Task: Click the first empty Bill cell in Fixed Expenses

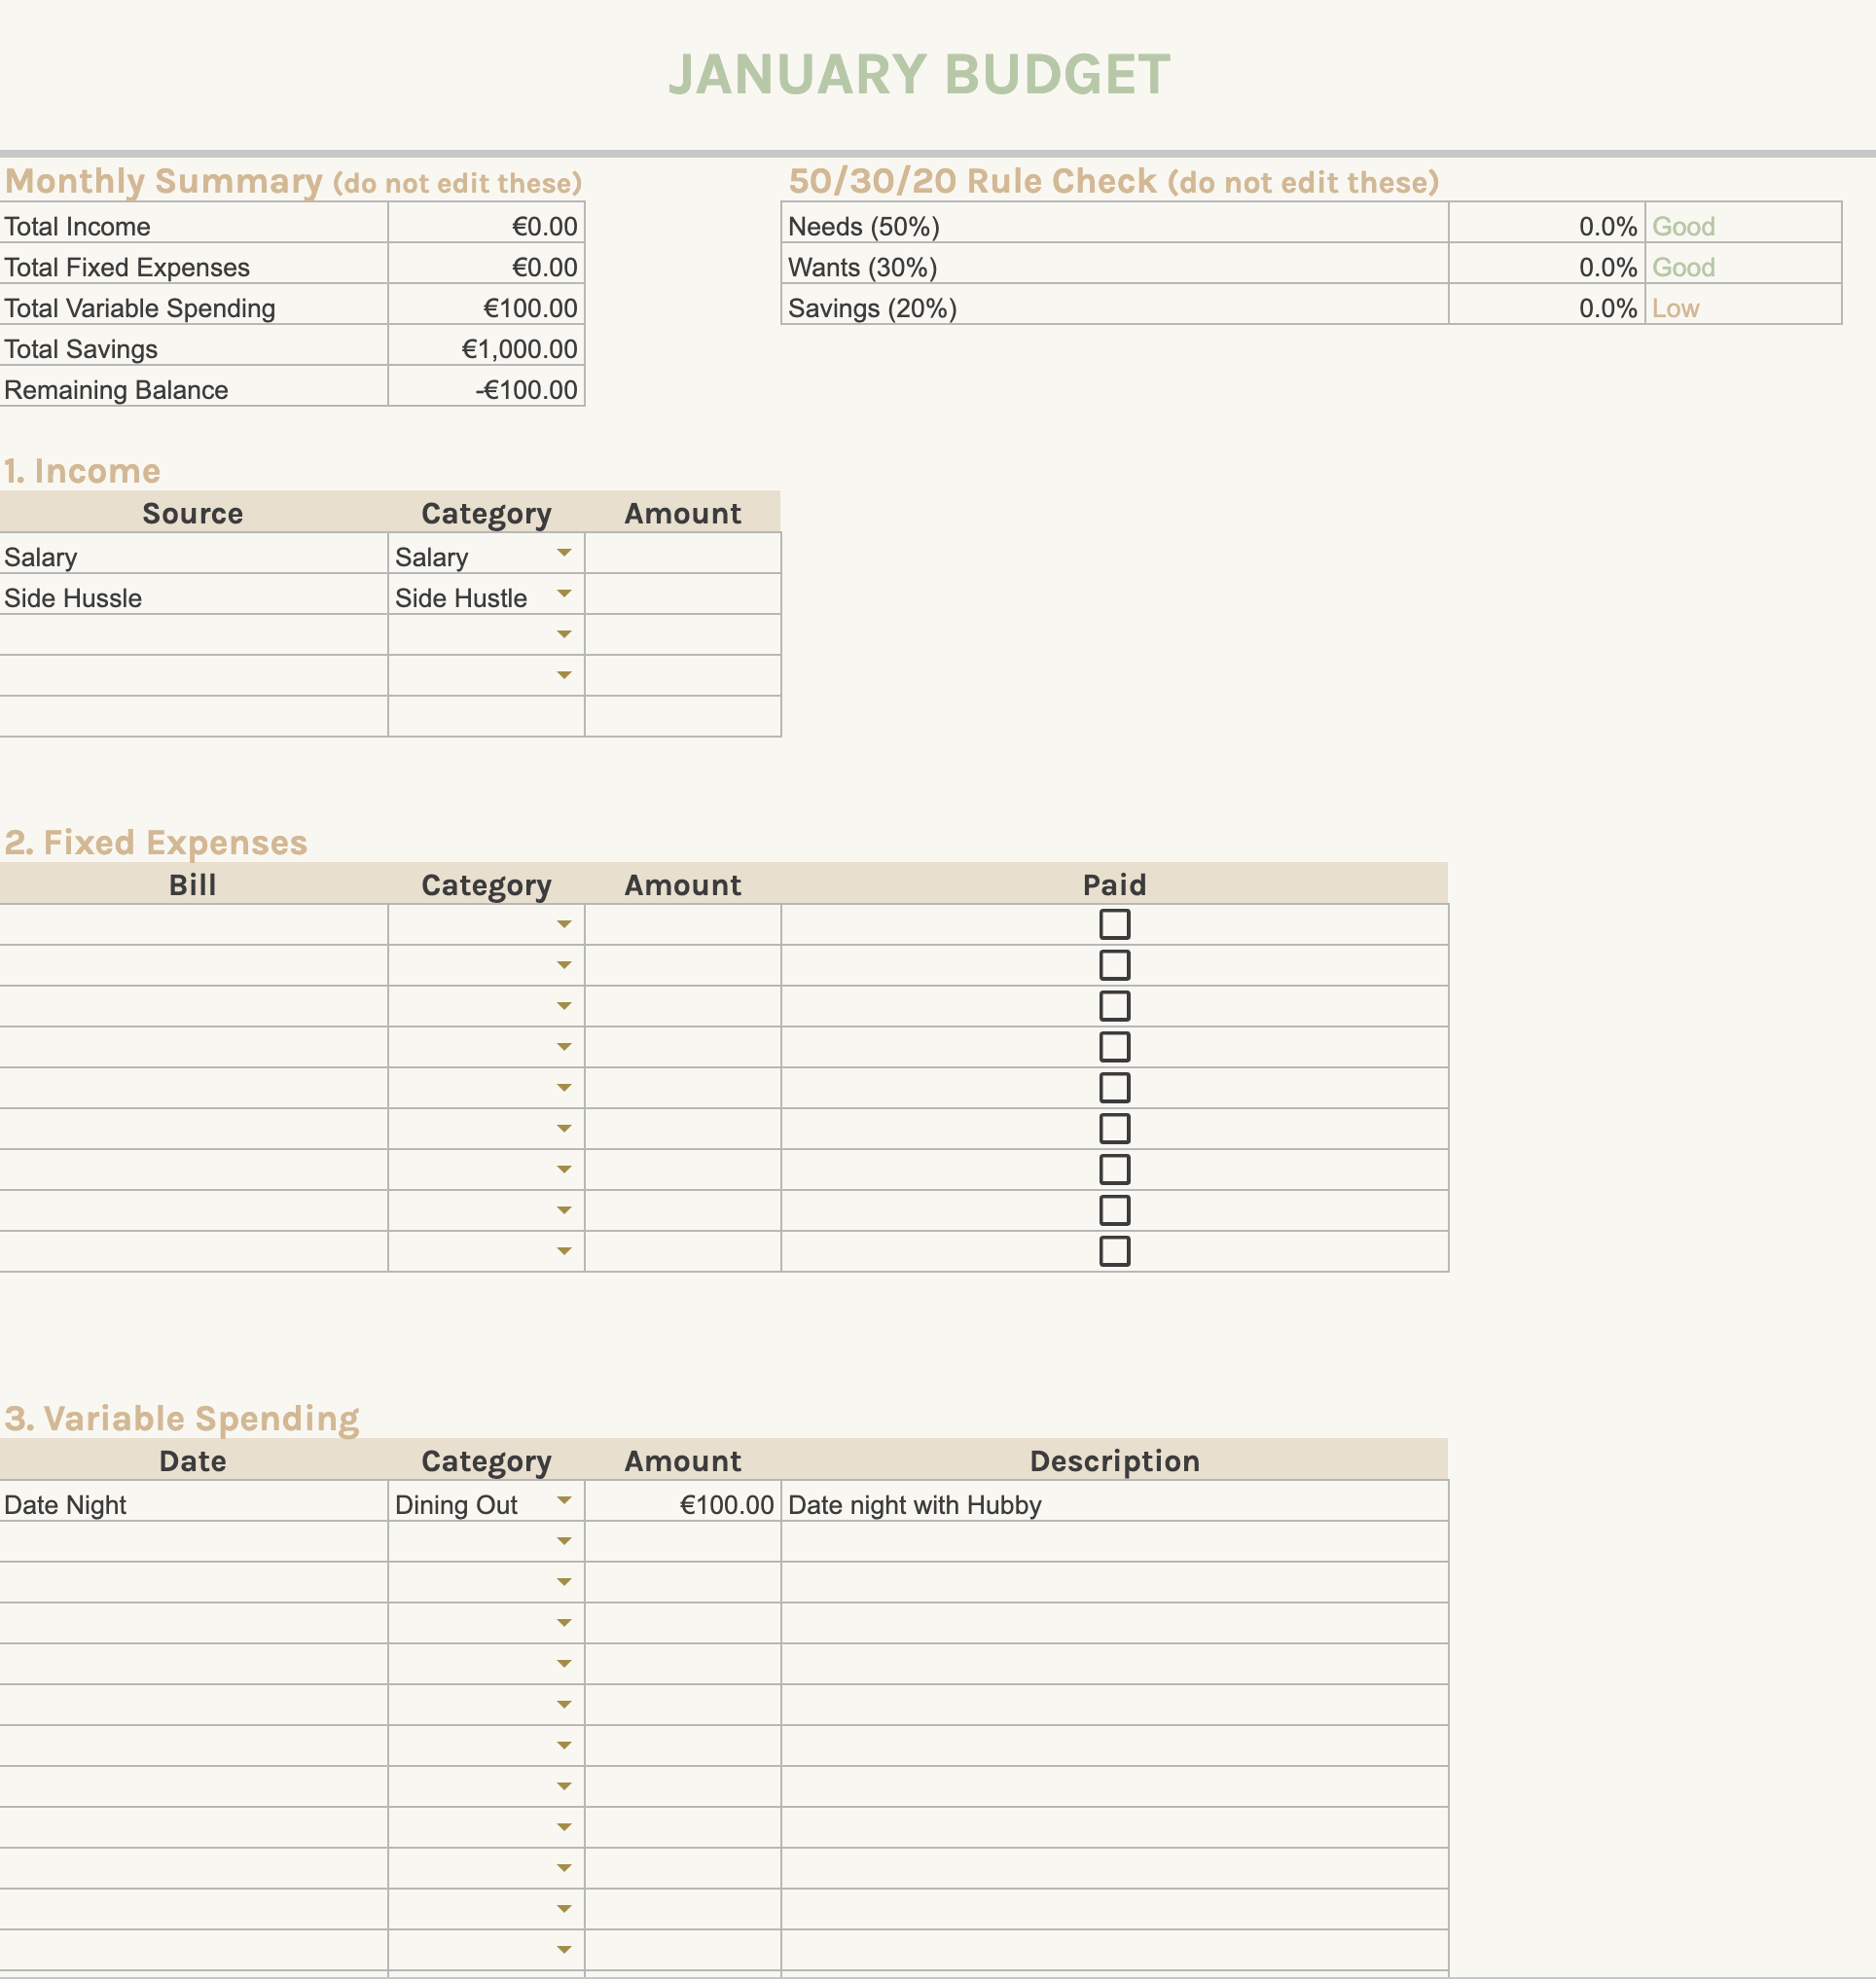Action: 193,924
